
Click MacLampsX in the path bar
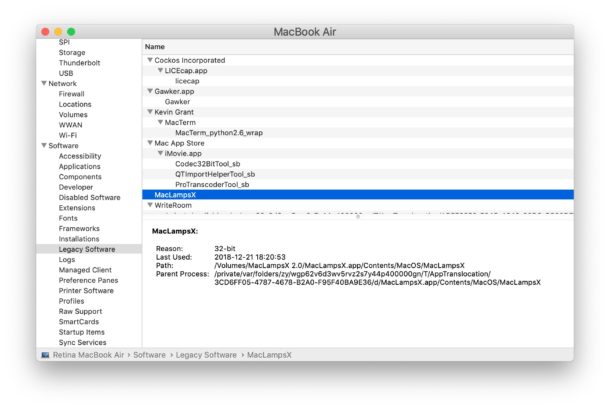[269, 355]
